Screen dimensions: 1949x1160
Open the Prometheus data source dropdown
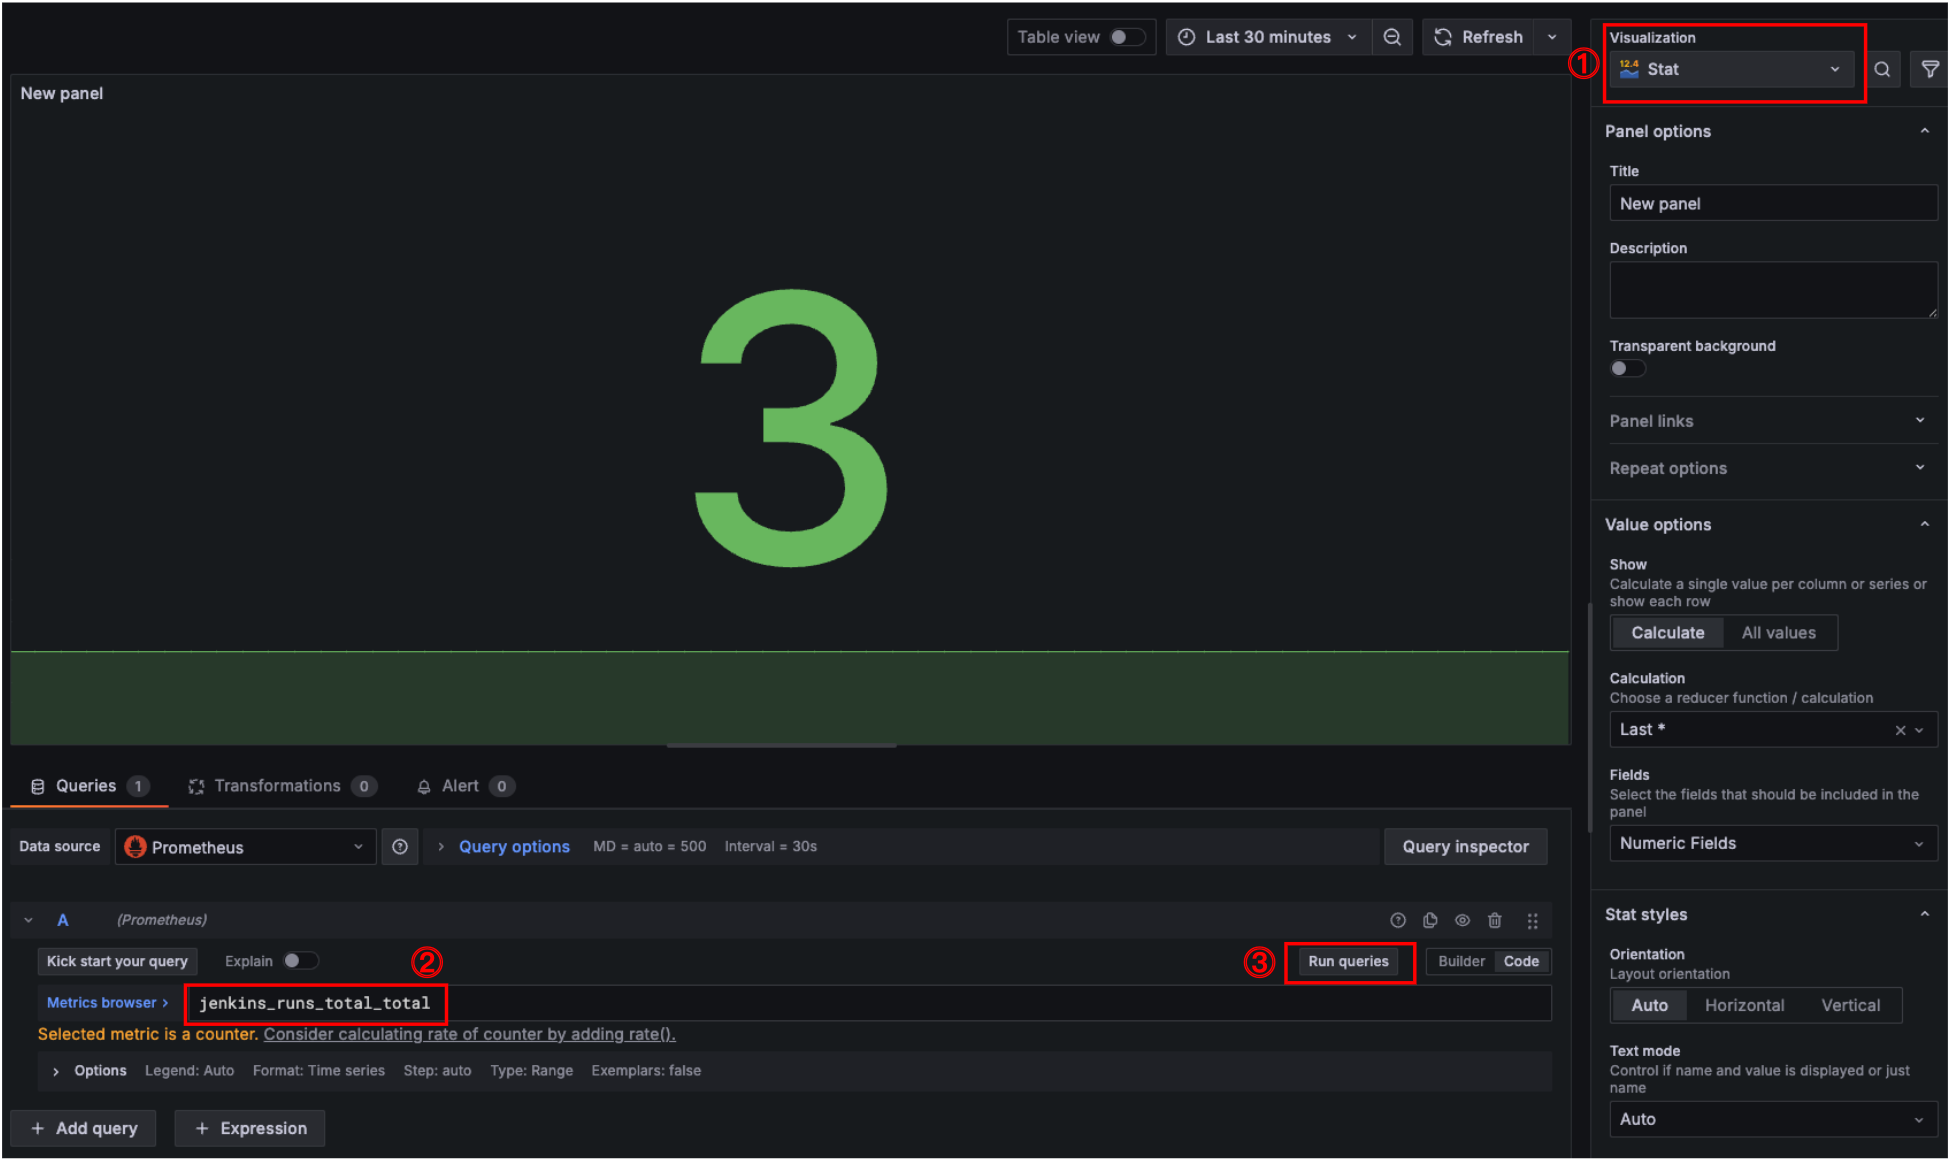pos(245,847)
